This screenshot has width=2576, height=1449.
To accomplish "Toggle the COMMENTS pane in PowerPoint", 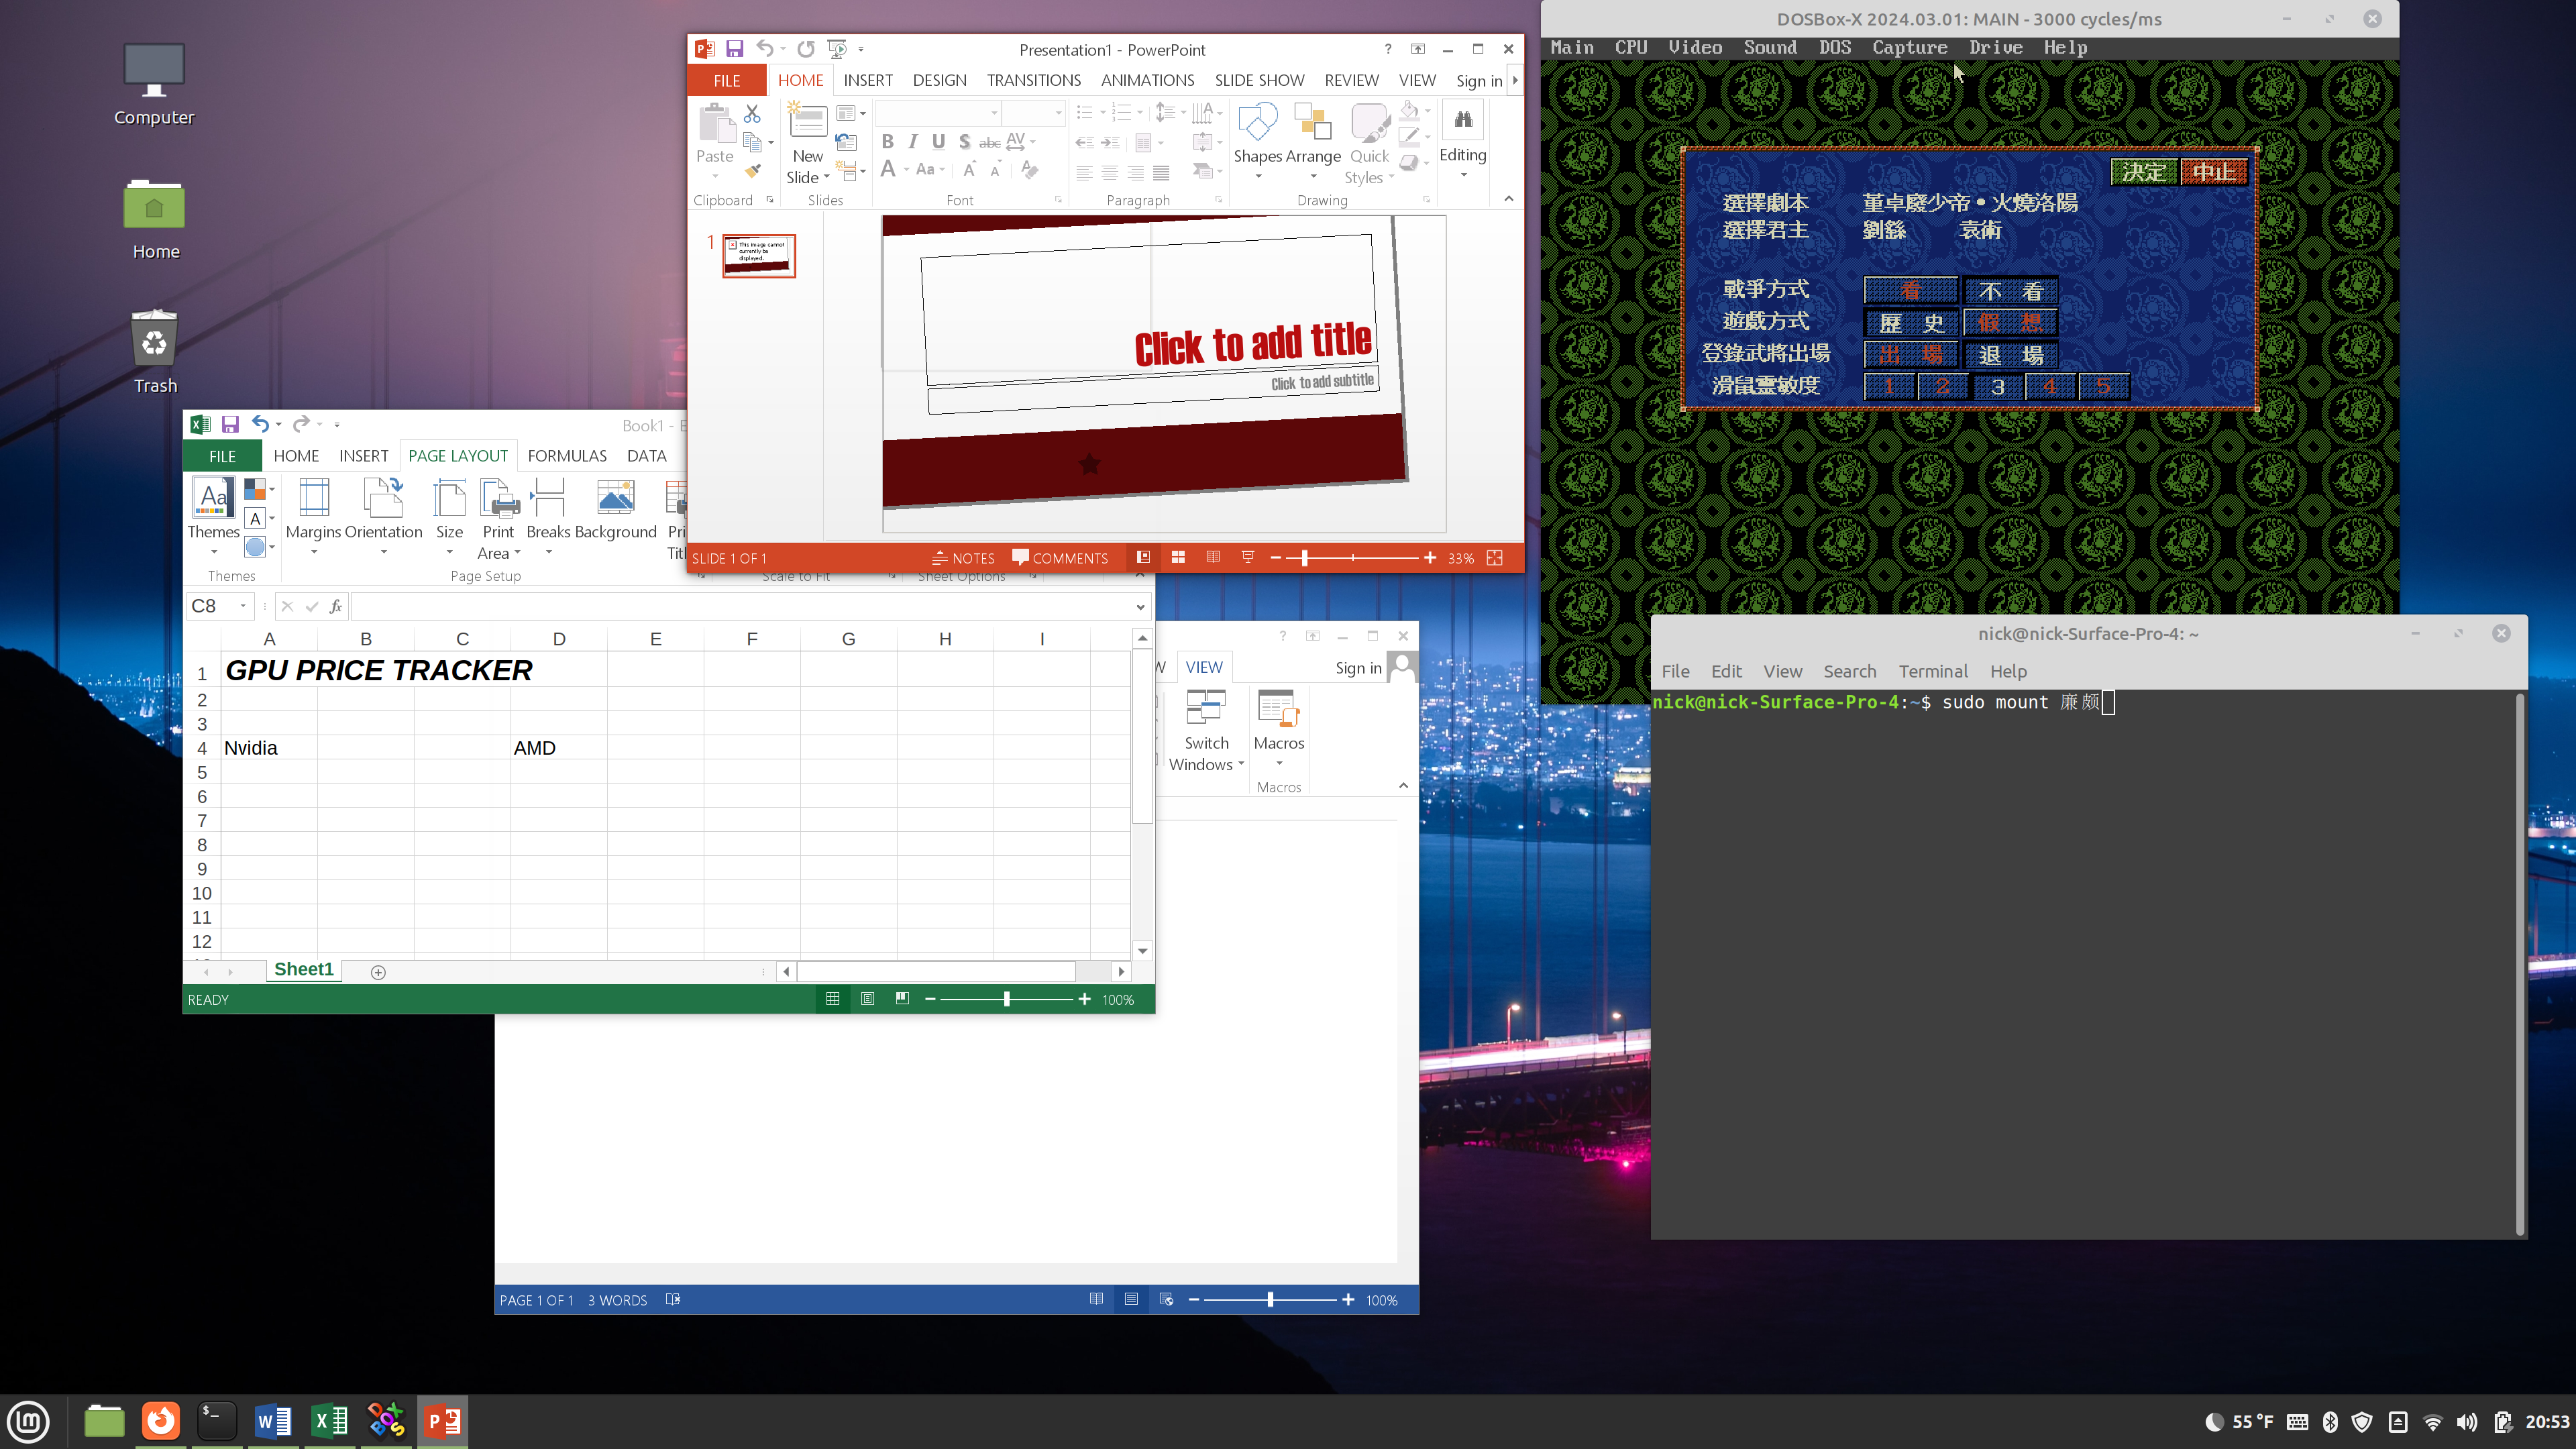I will (1060, 558).
